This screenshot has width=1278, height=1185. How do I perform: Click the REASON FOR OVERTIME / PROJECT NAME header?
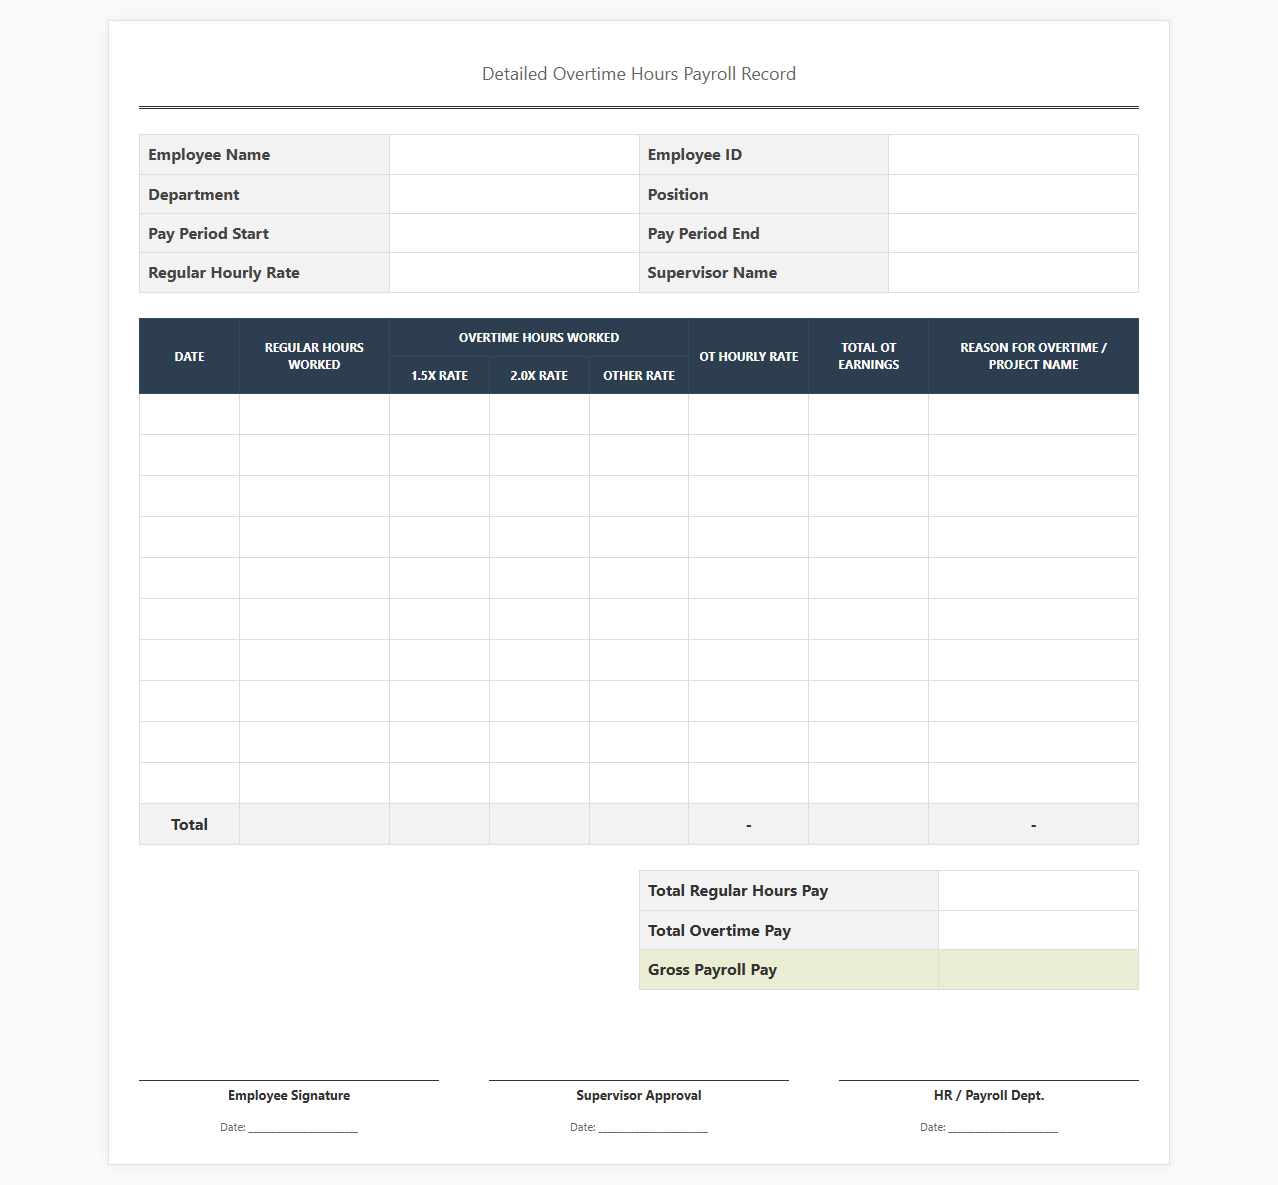coord(1034,356)
